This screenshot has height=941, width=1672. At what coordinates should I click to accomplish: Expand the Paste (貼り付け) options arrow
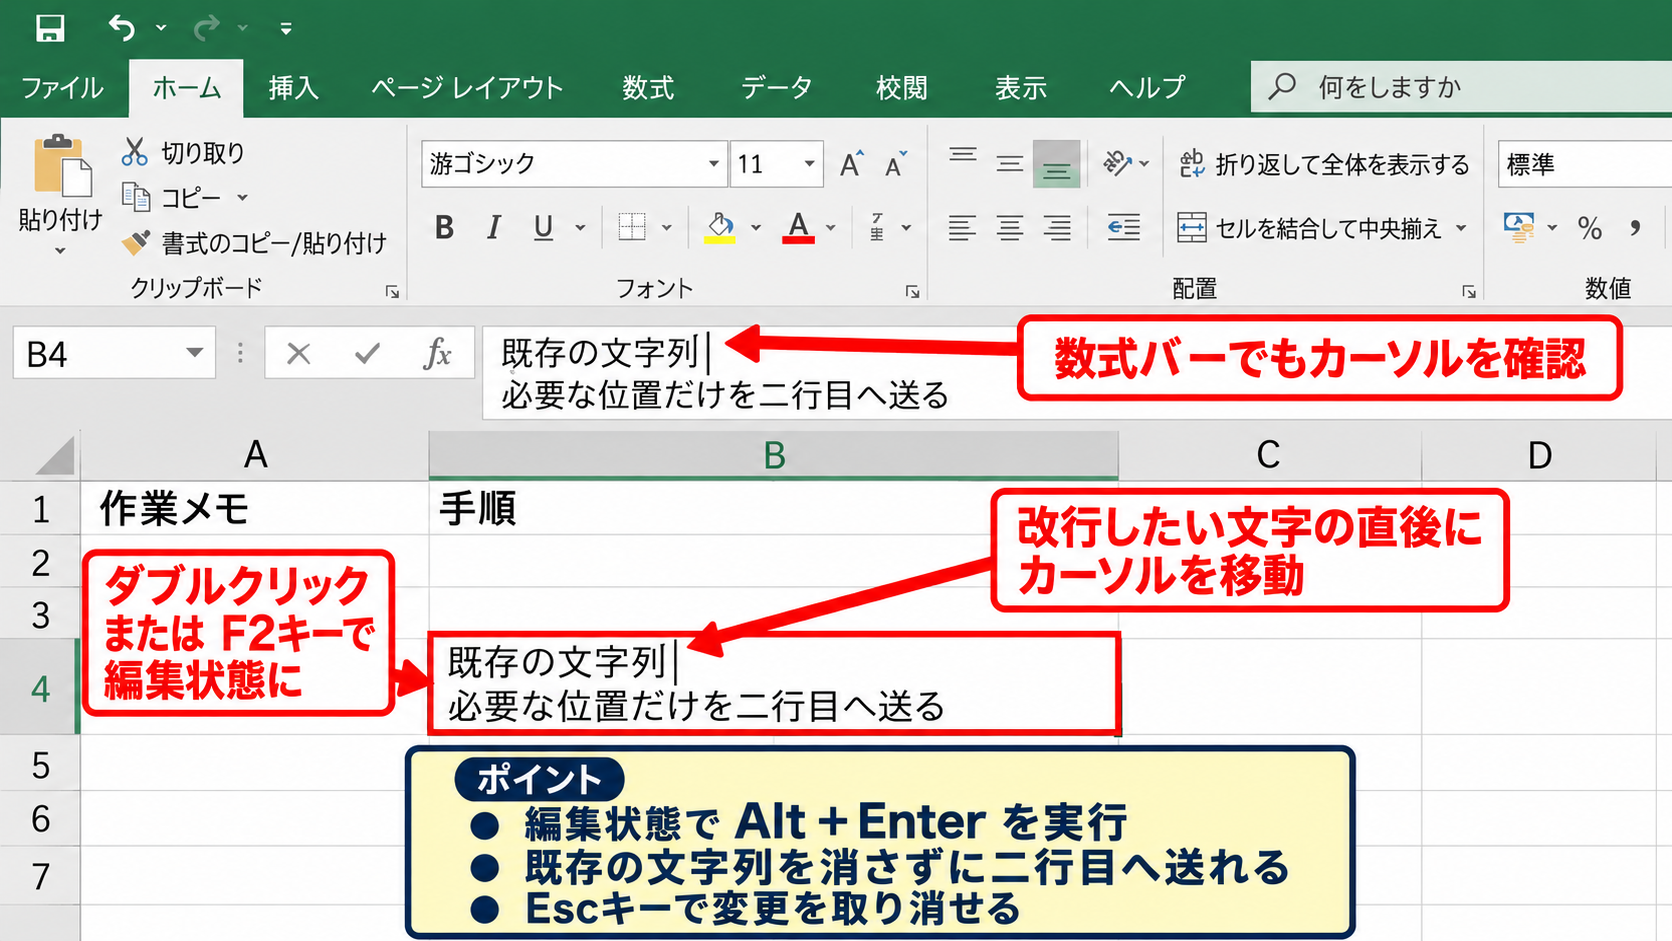click(60, 251)
